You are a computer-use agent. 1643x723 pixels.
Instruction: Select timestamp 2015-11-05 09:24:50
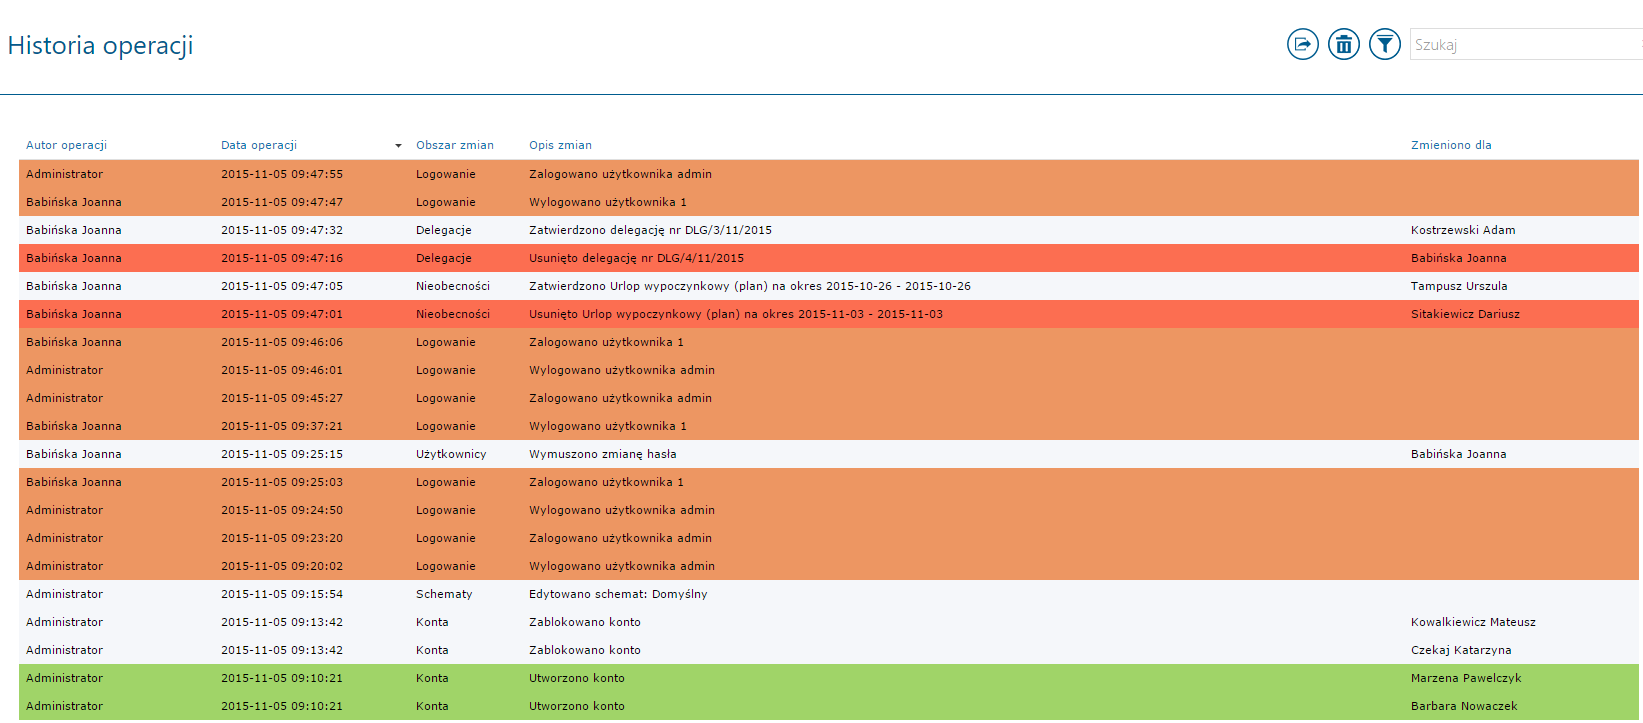tap(282, 510)
